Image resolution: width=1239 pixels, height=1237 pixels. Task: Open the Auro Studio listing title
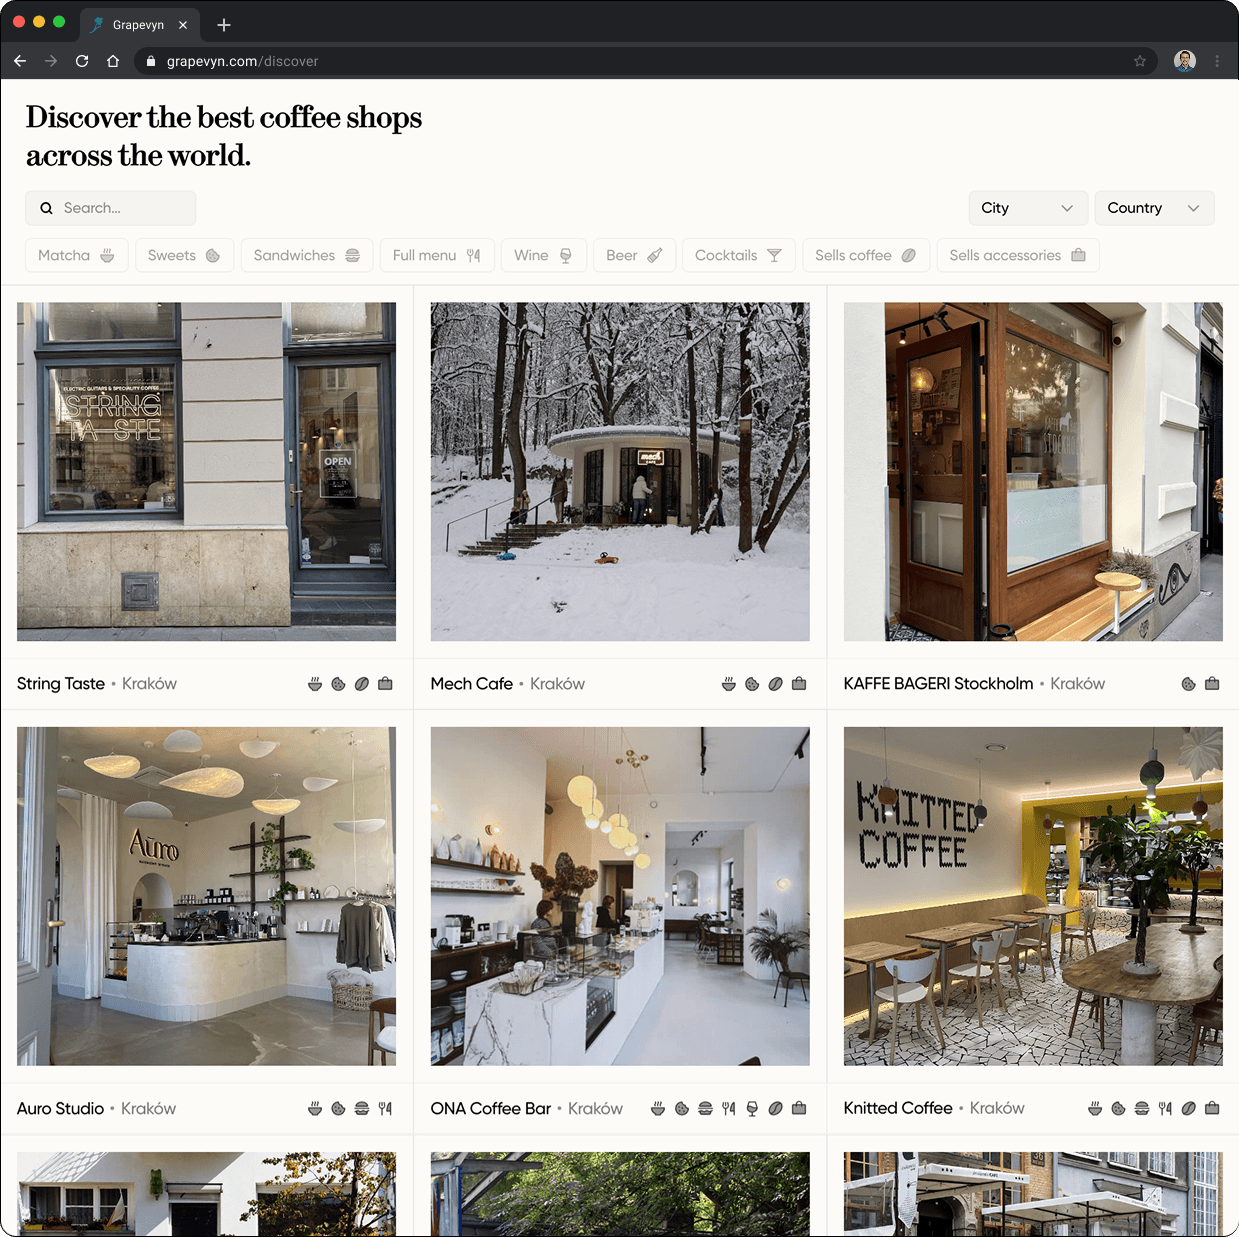coord(60,1108)
